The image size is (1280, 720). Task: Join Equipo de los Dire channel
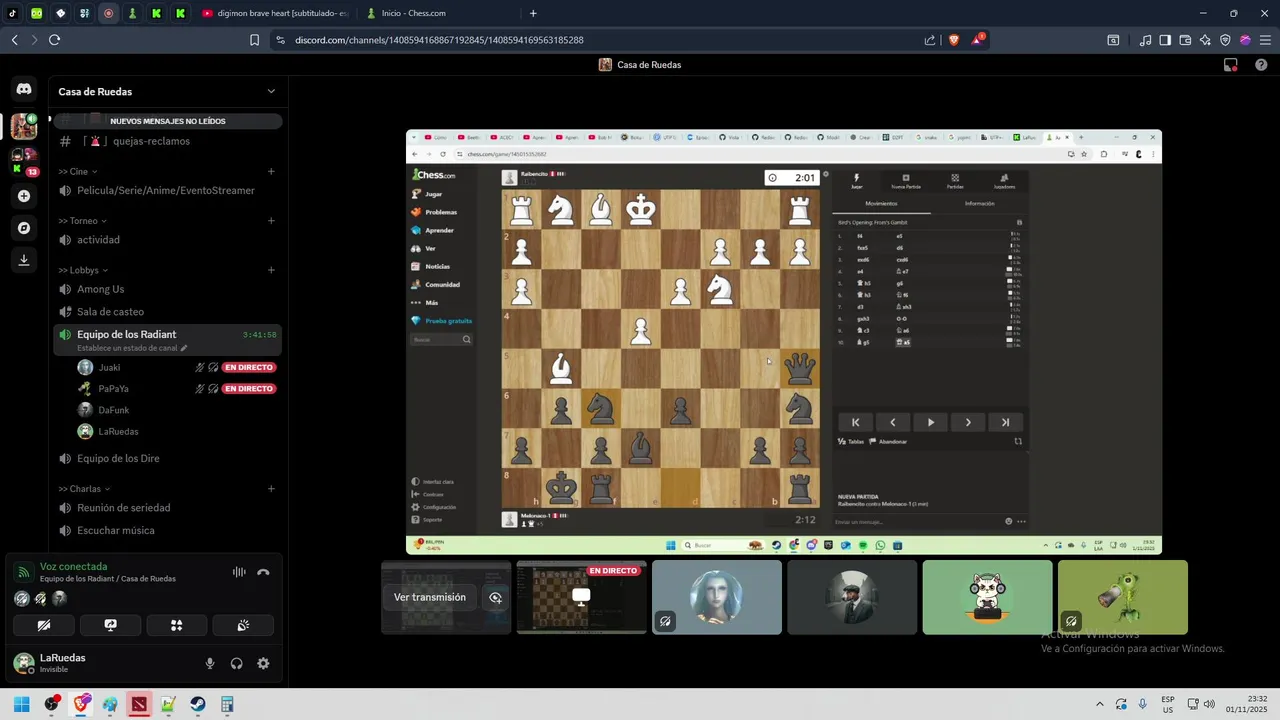(x=167, y=458)
